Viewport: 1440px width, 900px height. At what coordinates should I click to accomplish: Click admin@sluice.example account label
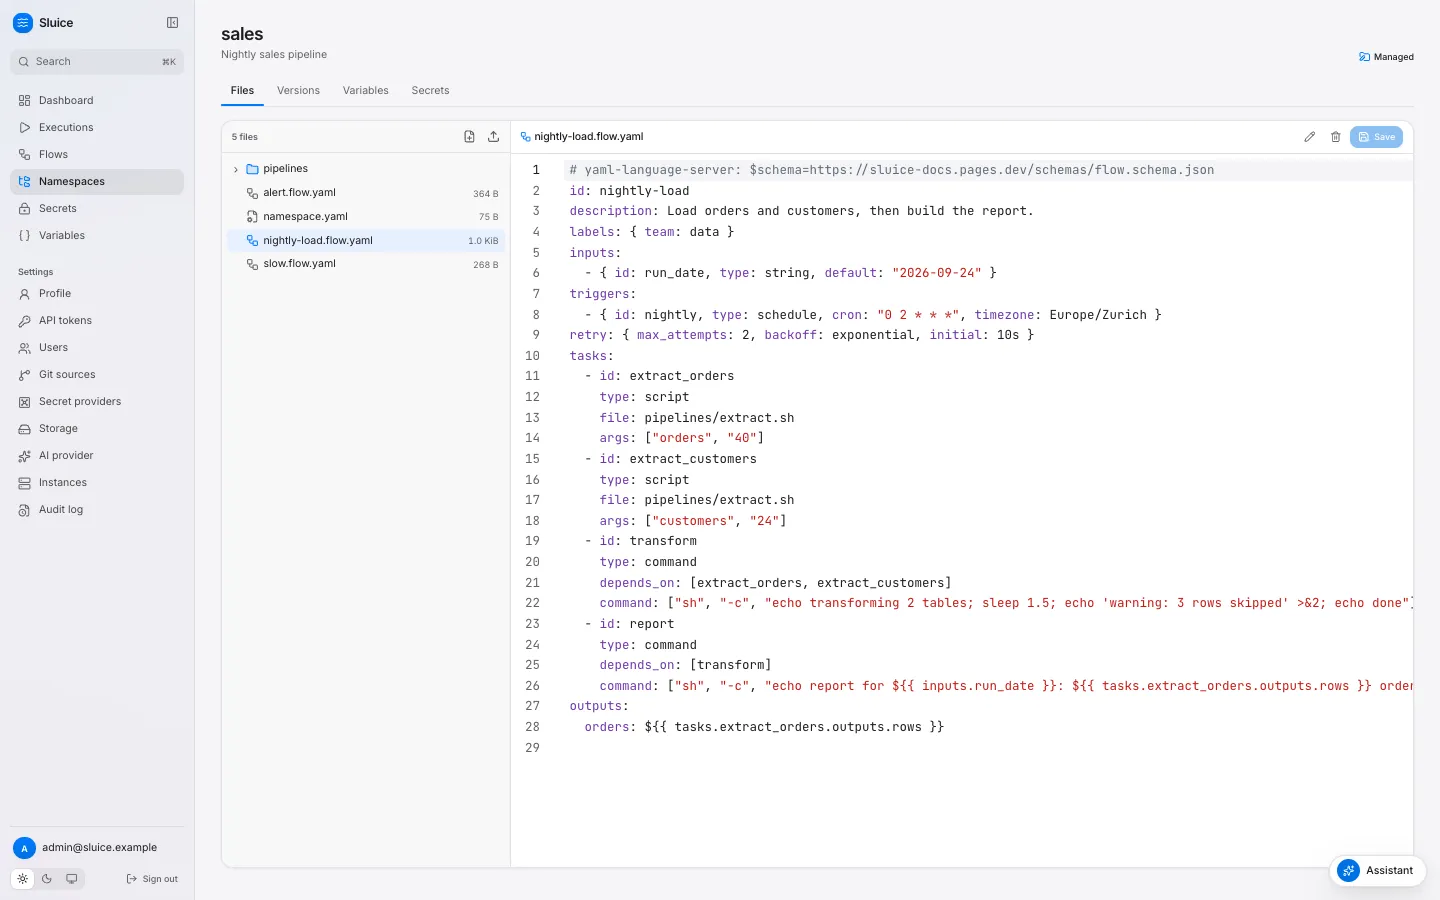pos(99,847)
